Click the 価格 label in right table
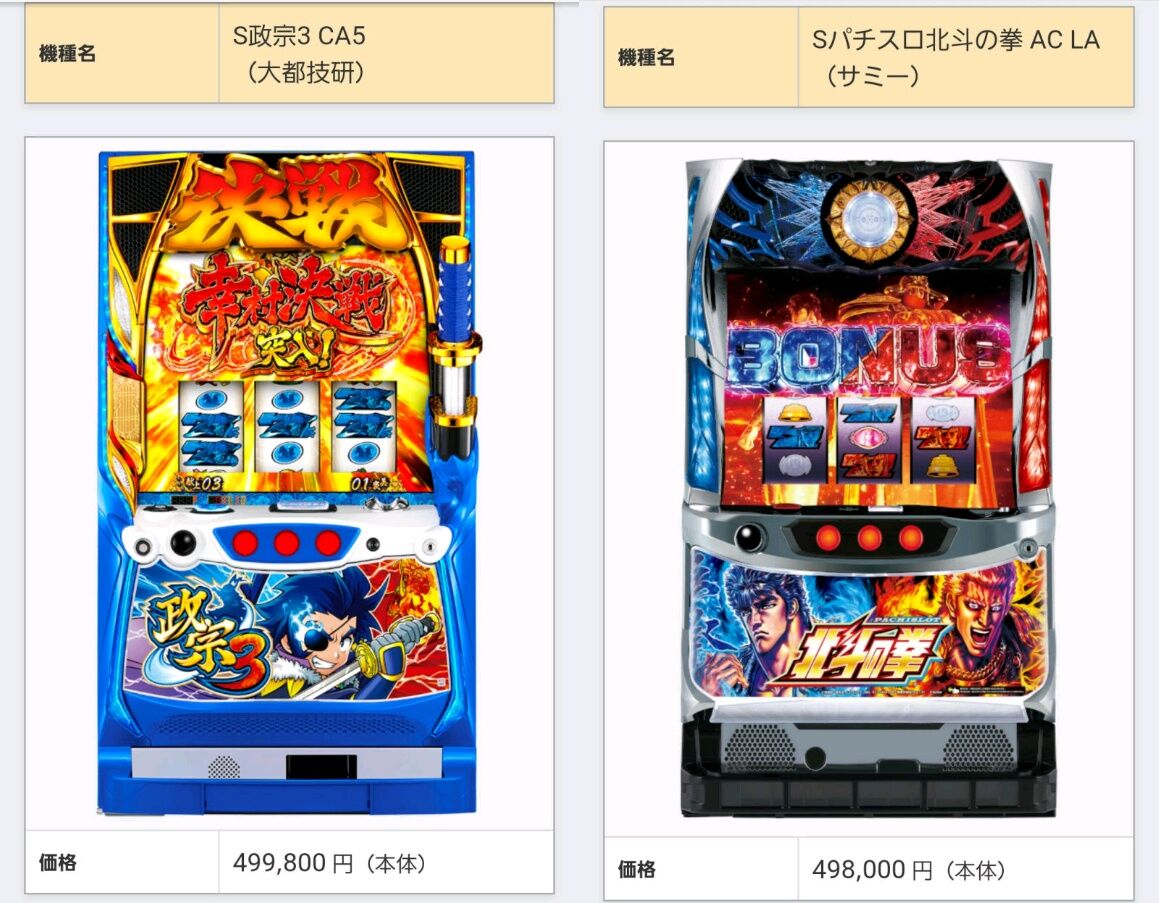Image resolution: width=1159 pixels, height=903 pixels. point(636,870)
